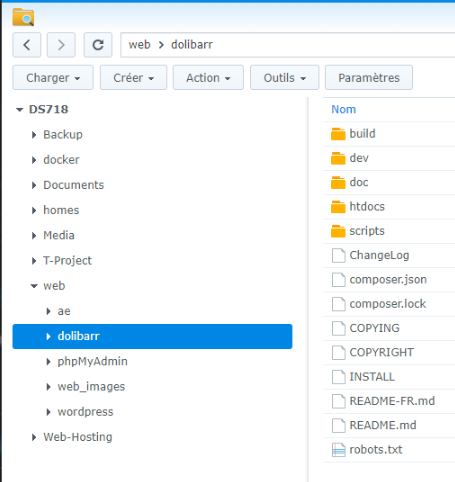Open the Créer dropdown menu
This screenshot has height=482, width=455.
[133, 78]
